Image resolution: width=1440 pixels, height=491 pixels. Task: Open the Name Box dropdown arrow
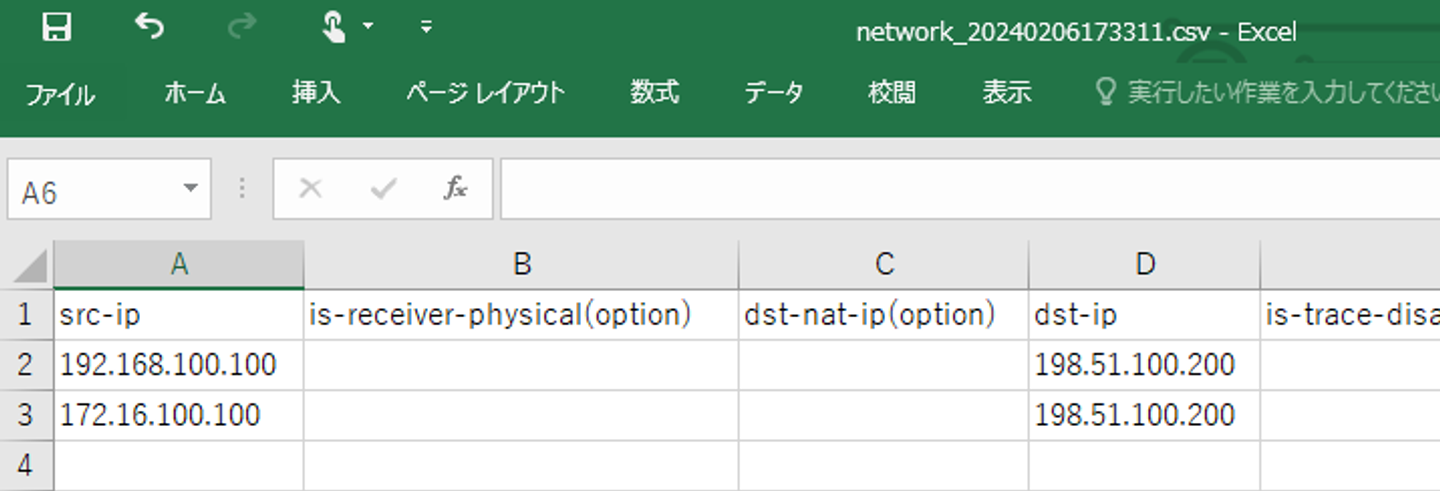click(190, 189)
